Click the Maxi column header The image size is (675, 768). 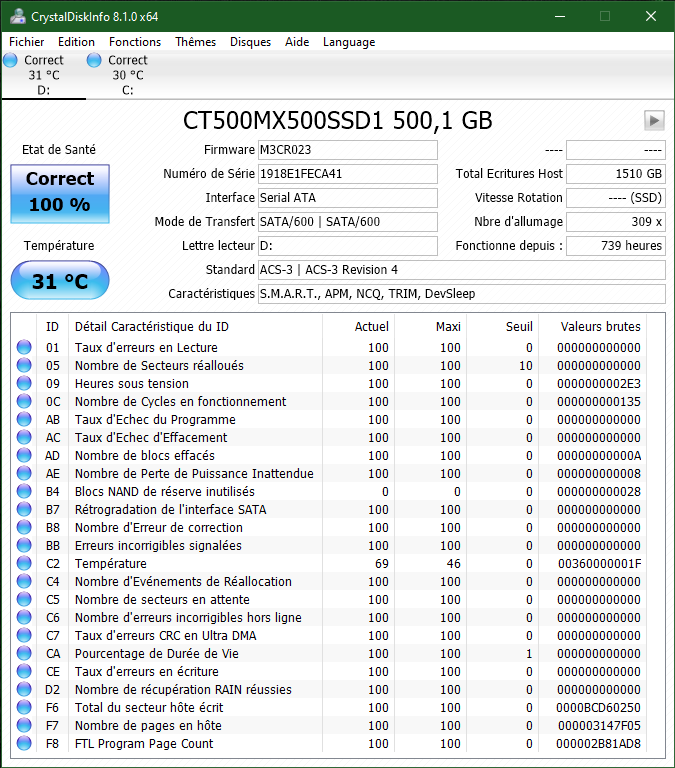point(431,327)
